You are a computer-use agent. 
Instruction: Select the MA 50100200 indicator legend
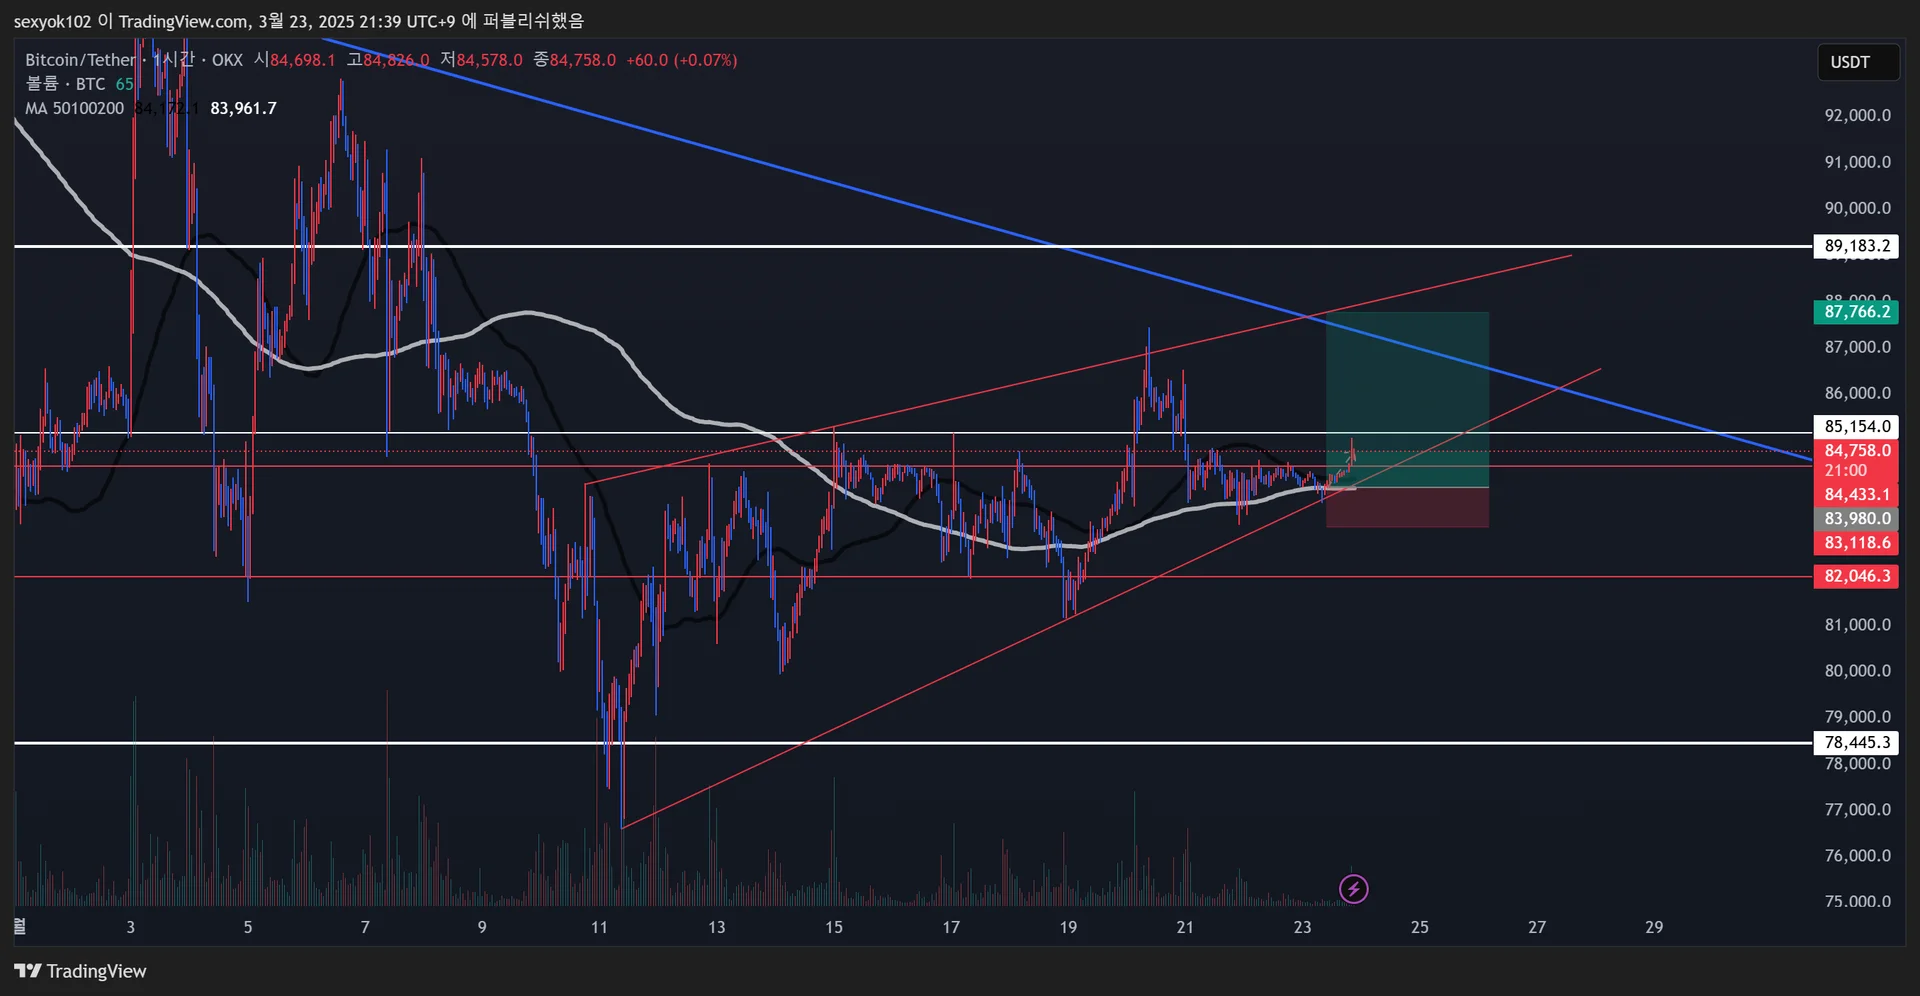coord(75,108)
